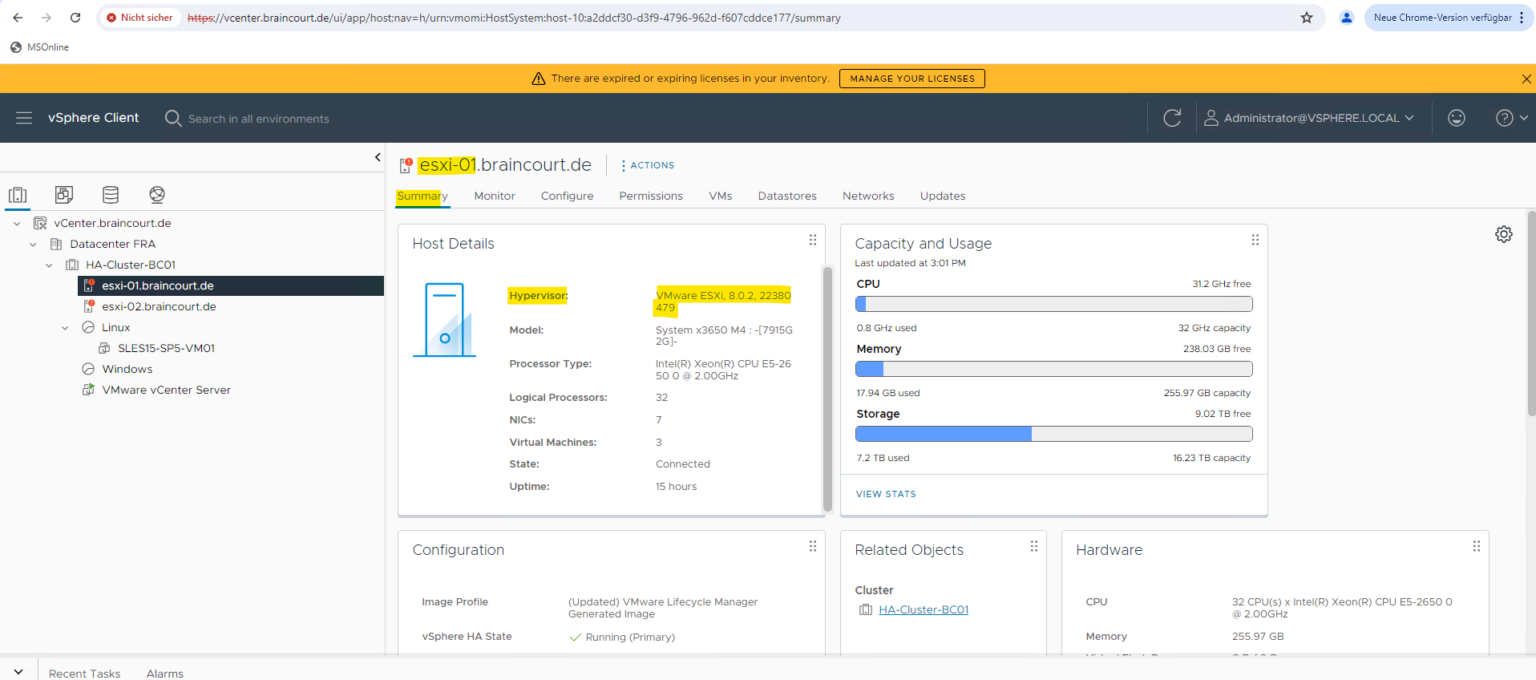Open the Capacity and Usage gear icon
This screenshot has height=680, width=1536.
click(1504, 233)
